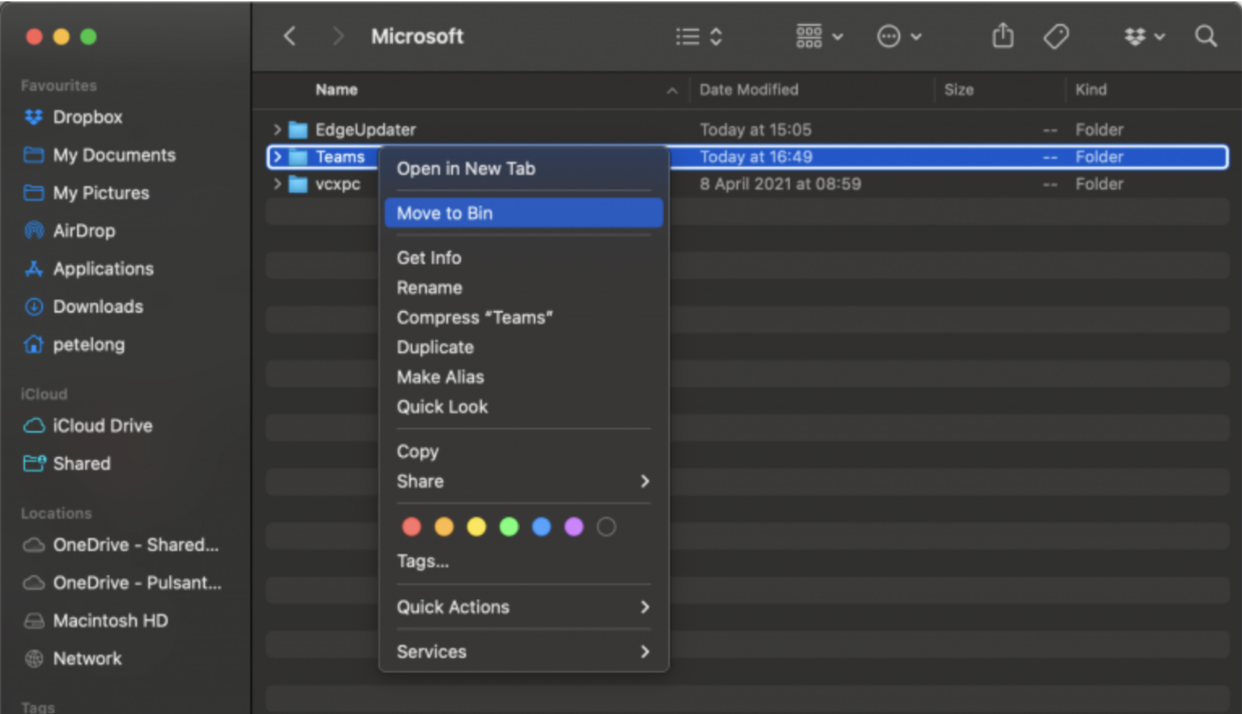Apply the red colour tag
The width and height of the screenshot is (1242, 714).
[x=411, y=527]
